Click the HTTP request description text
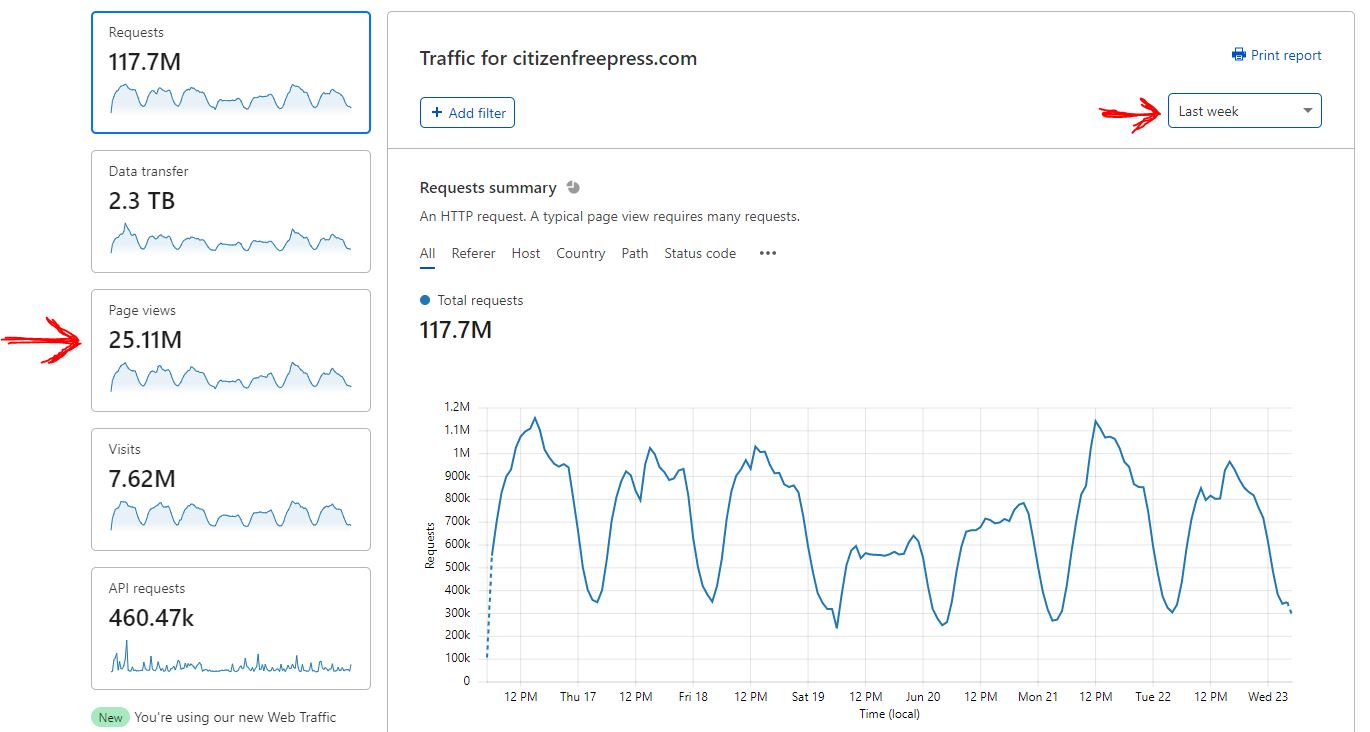The image size is (1370, 732). click(610, 216)
